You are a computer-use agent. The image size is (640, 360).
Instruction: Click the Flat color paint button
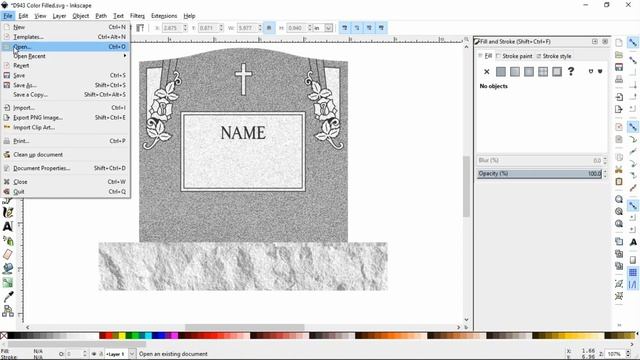click(501, 72)
